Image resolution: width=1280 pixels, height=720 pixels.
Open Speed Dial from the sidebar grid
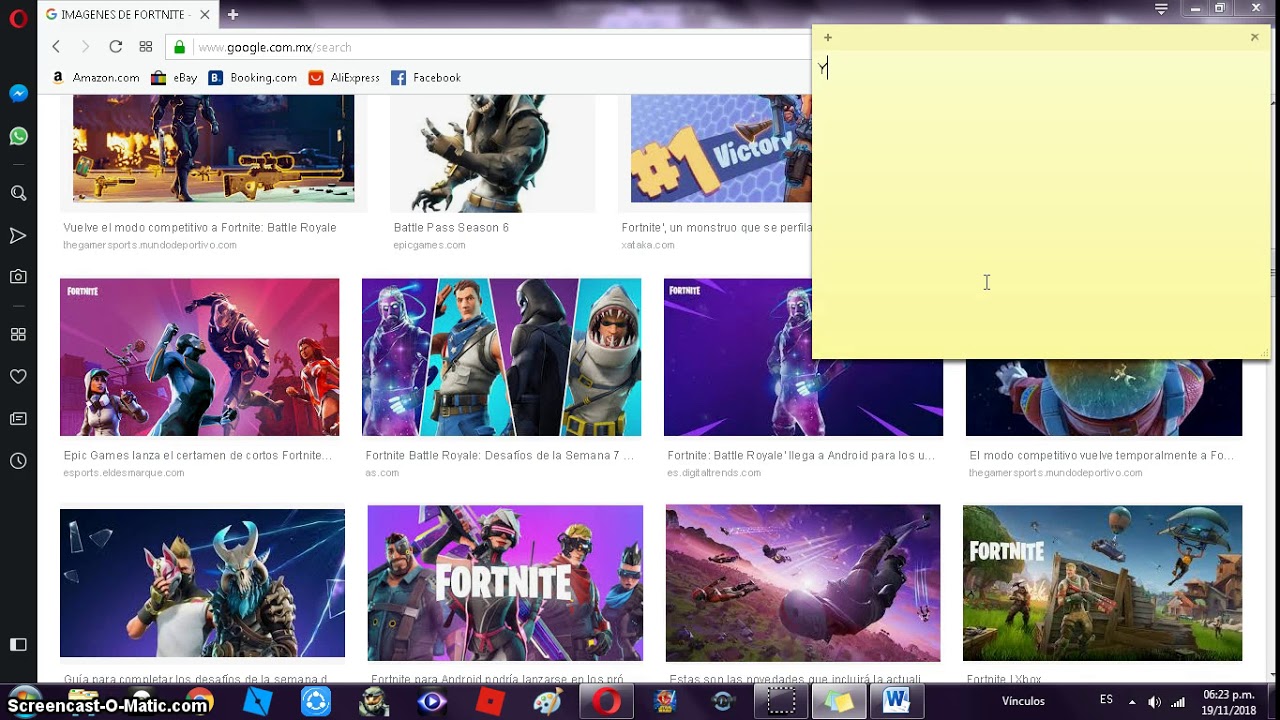coord(18,334)
